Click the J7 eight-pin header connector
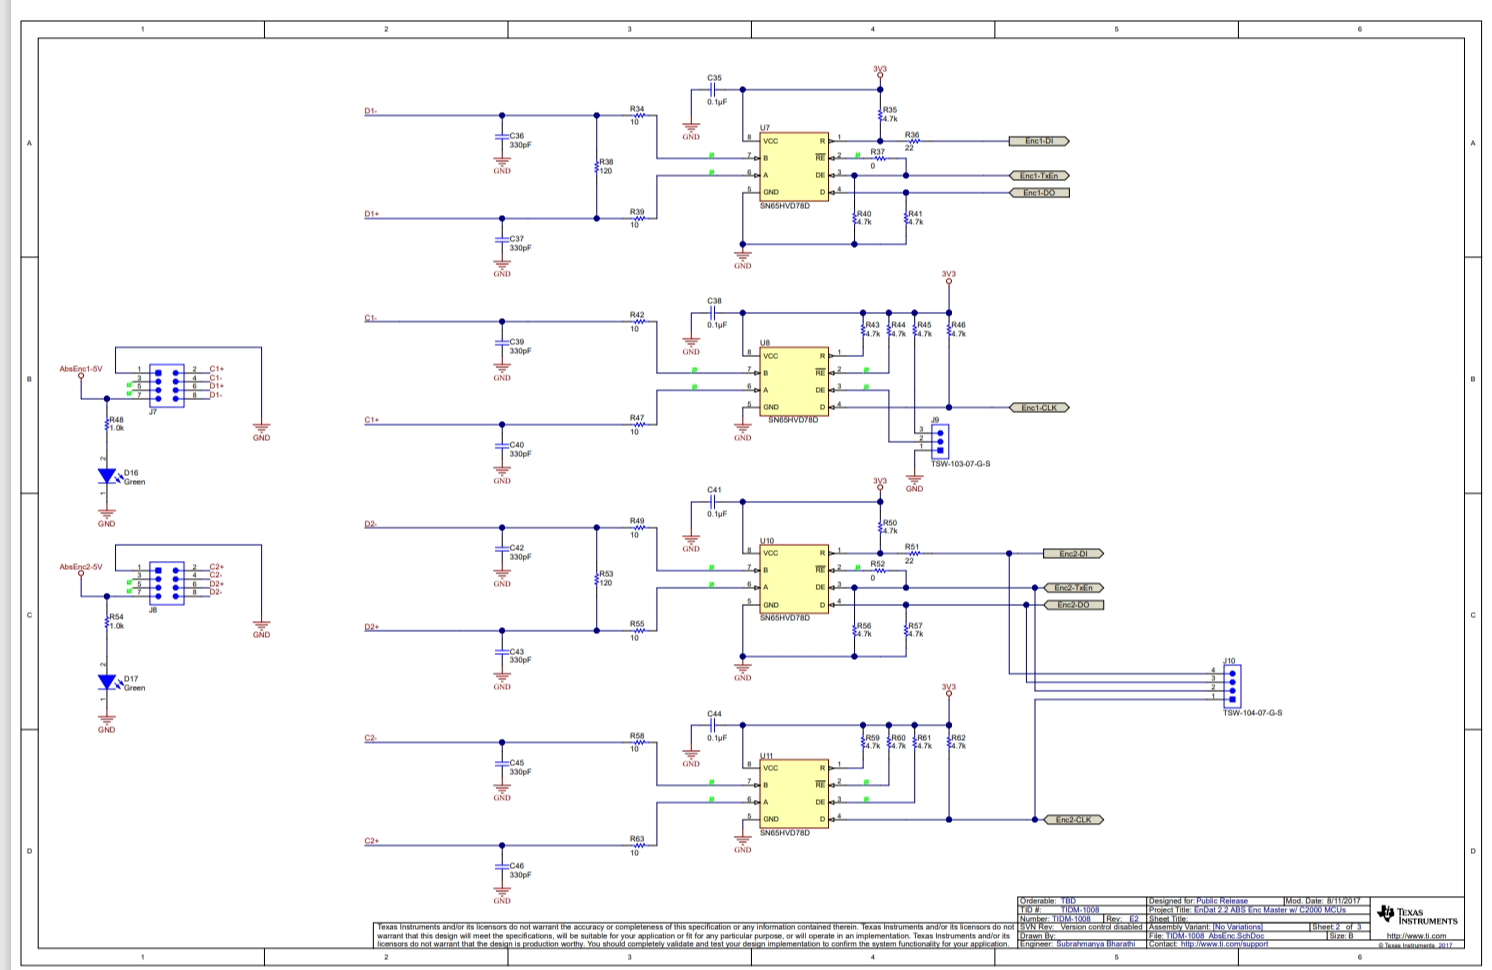Screen dimensions: 1492x970 (166, 385)
